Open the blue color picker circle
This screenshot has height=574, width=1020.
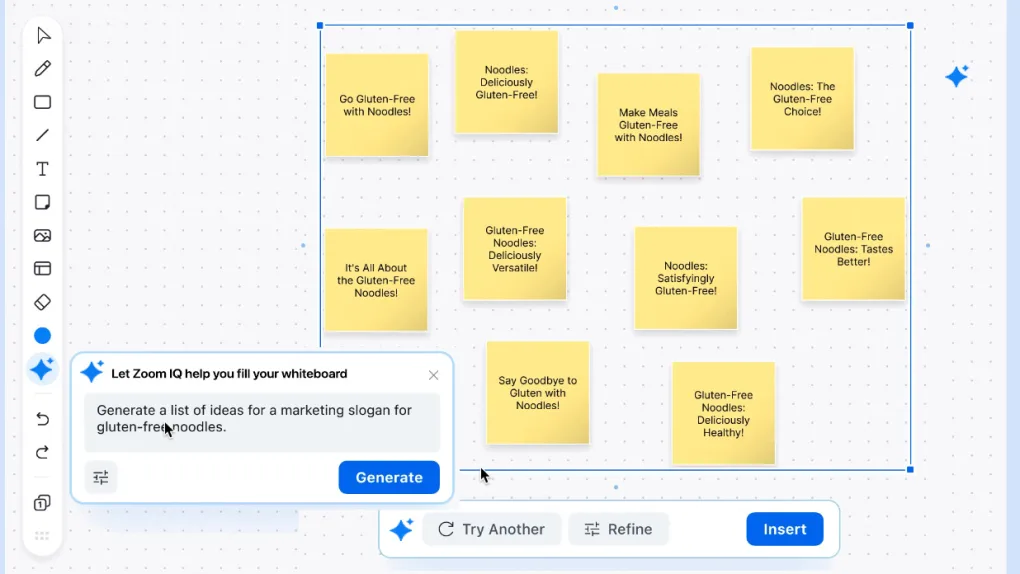click(43, 336)
